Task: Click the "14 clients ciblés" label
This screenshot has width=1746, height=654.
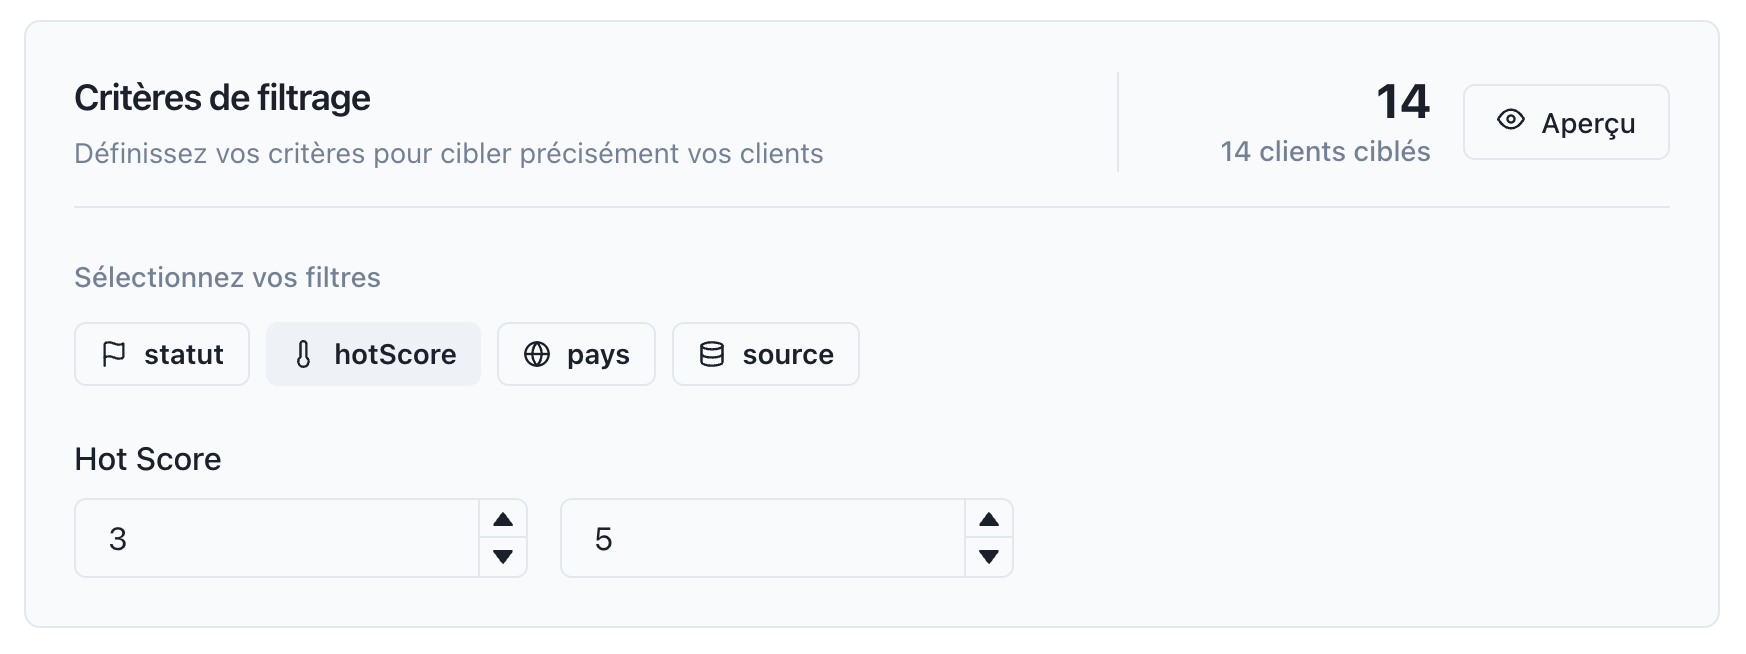Action: tap(1325, 152)
